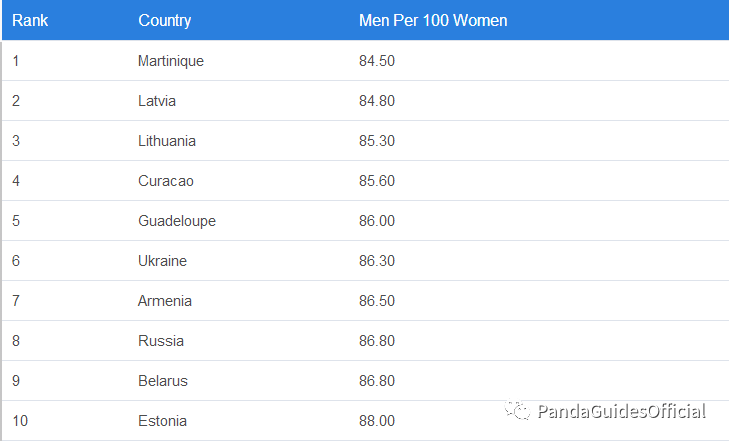Click the 88.00 value for Estonia
The height and width of the screenshot is (441, 729).
(377, 421)
